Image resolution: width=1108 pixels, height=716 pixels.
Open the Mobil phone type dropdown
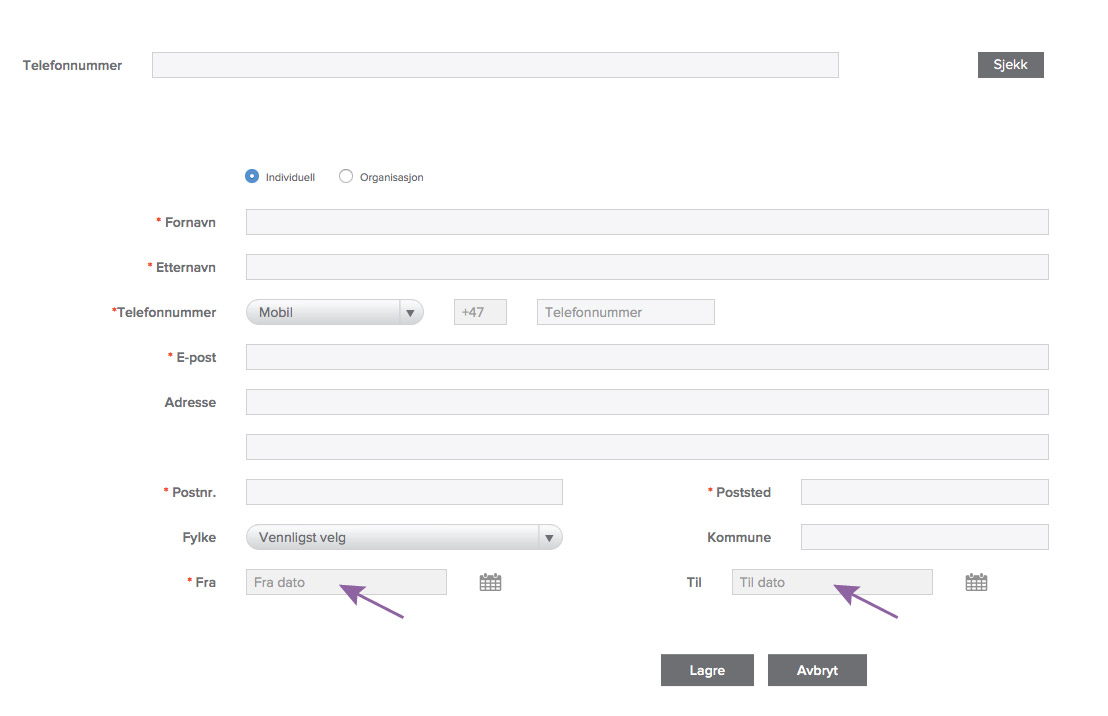pos(334,312)
